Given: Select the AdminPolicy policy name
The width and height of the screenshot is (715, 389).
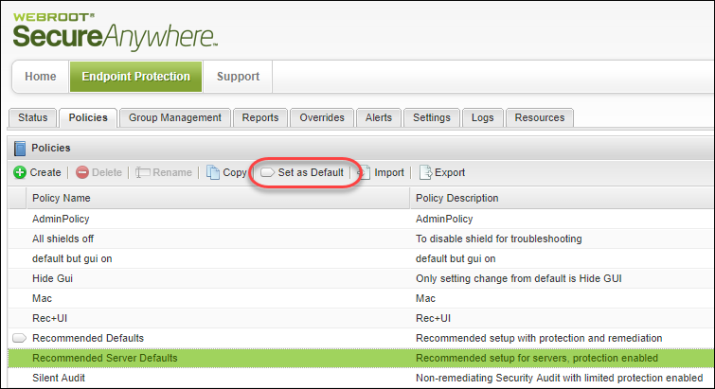Looking at the screenshot, I should click(x=61, y=219).
